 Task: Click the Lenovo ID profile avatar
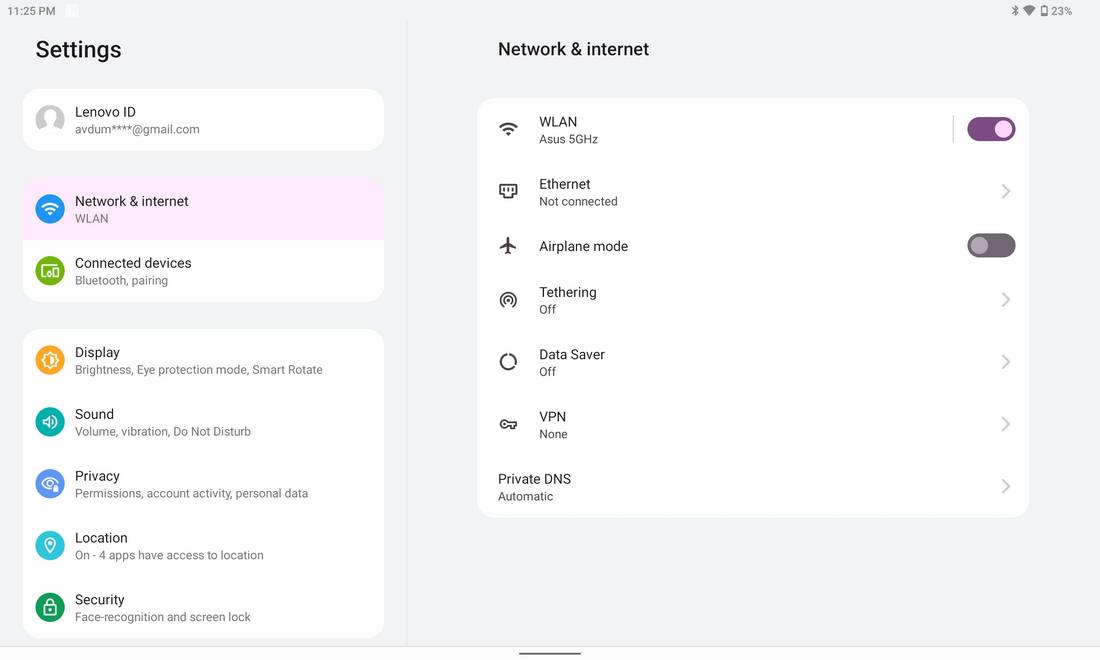click(50, 120)
